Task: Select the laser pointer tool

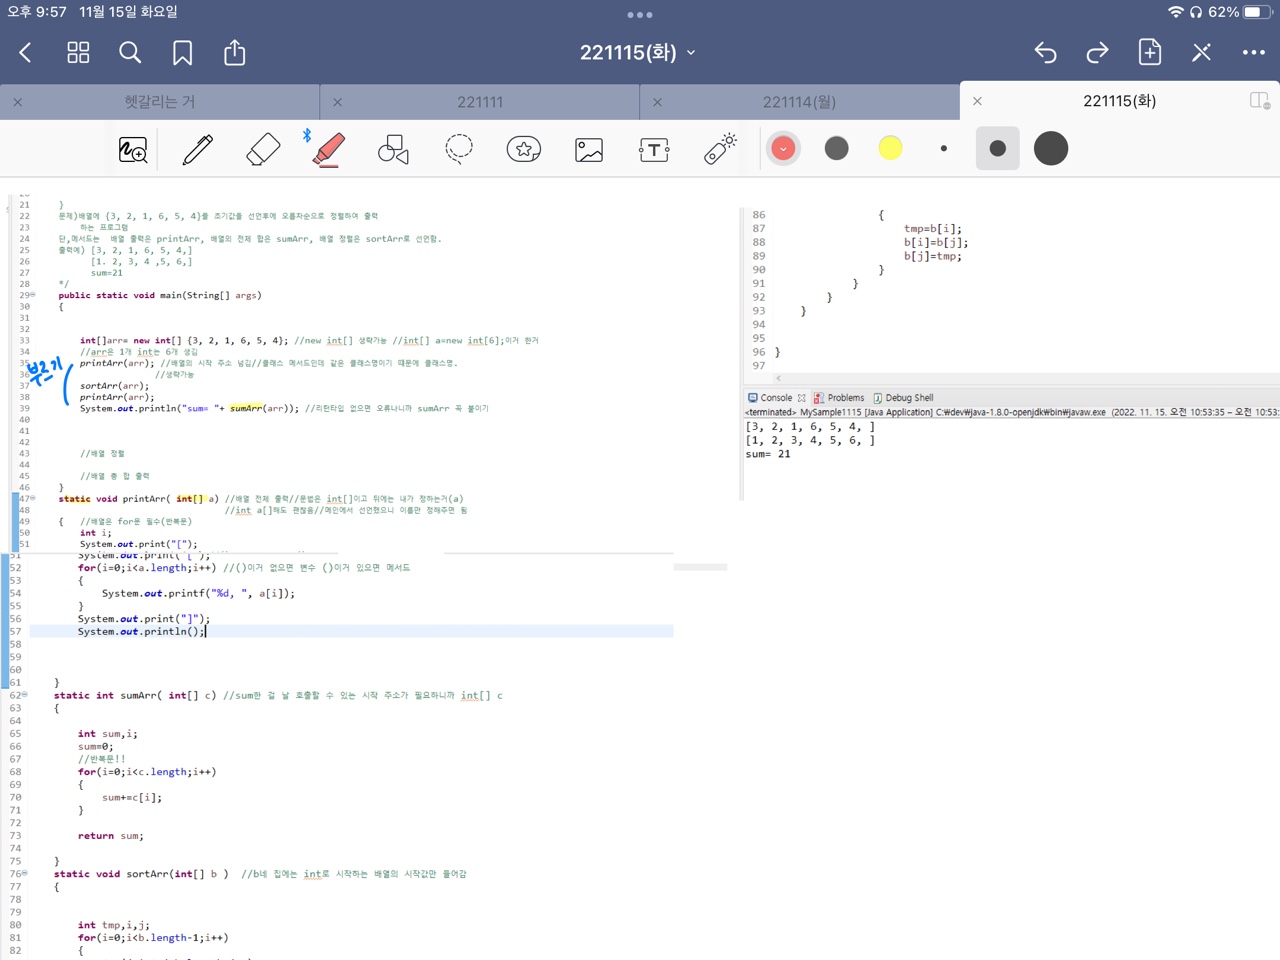Action: click(720, 148)
